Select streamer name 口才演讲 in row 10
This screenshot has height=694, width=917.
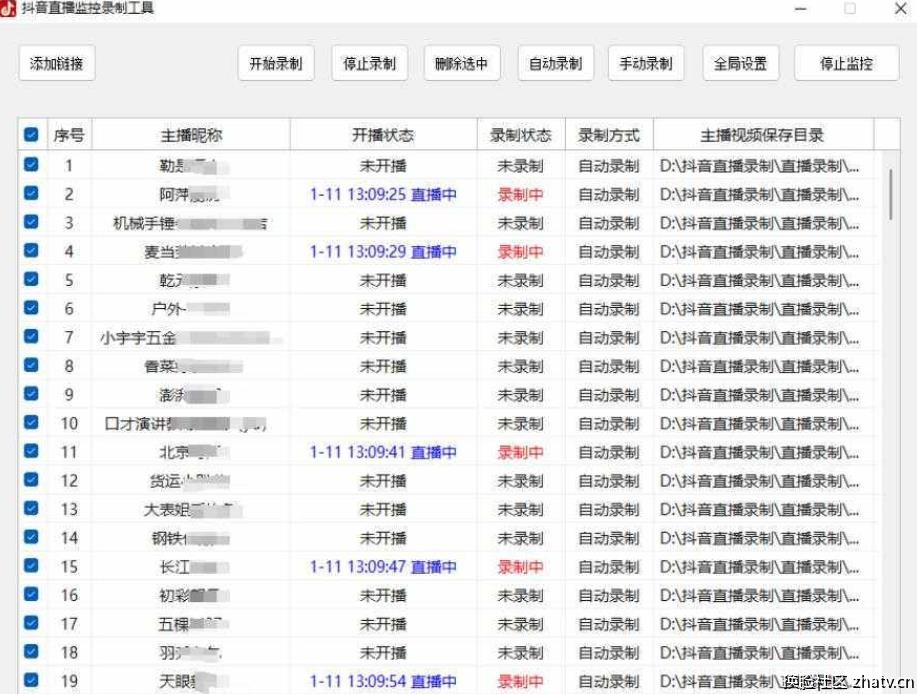(x=135, y=423)
